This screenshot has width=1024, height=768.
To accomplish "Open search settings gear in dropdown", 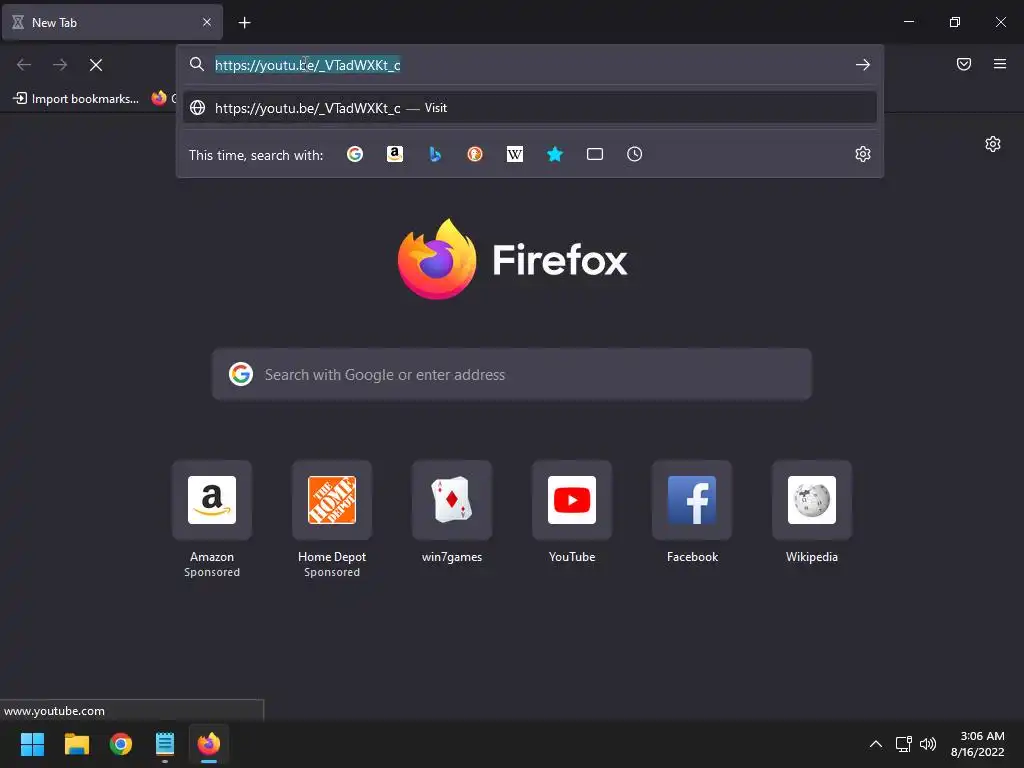I will tap(863, 154).
